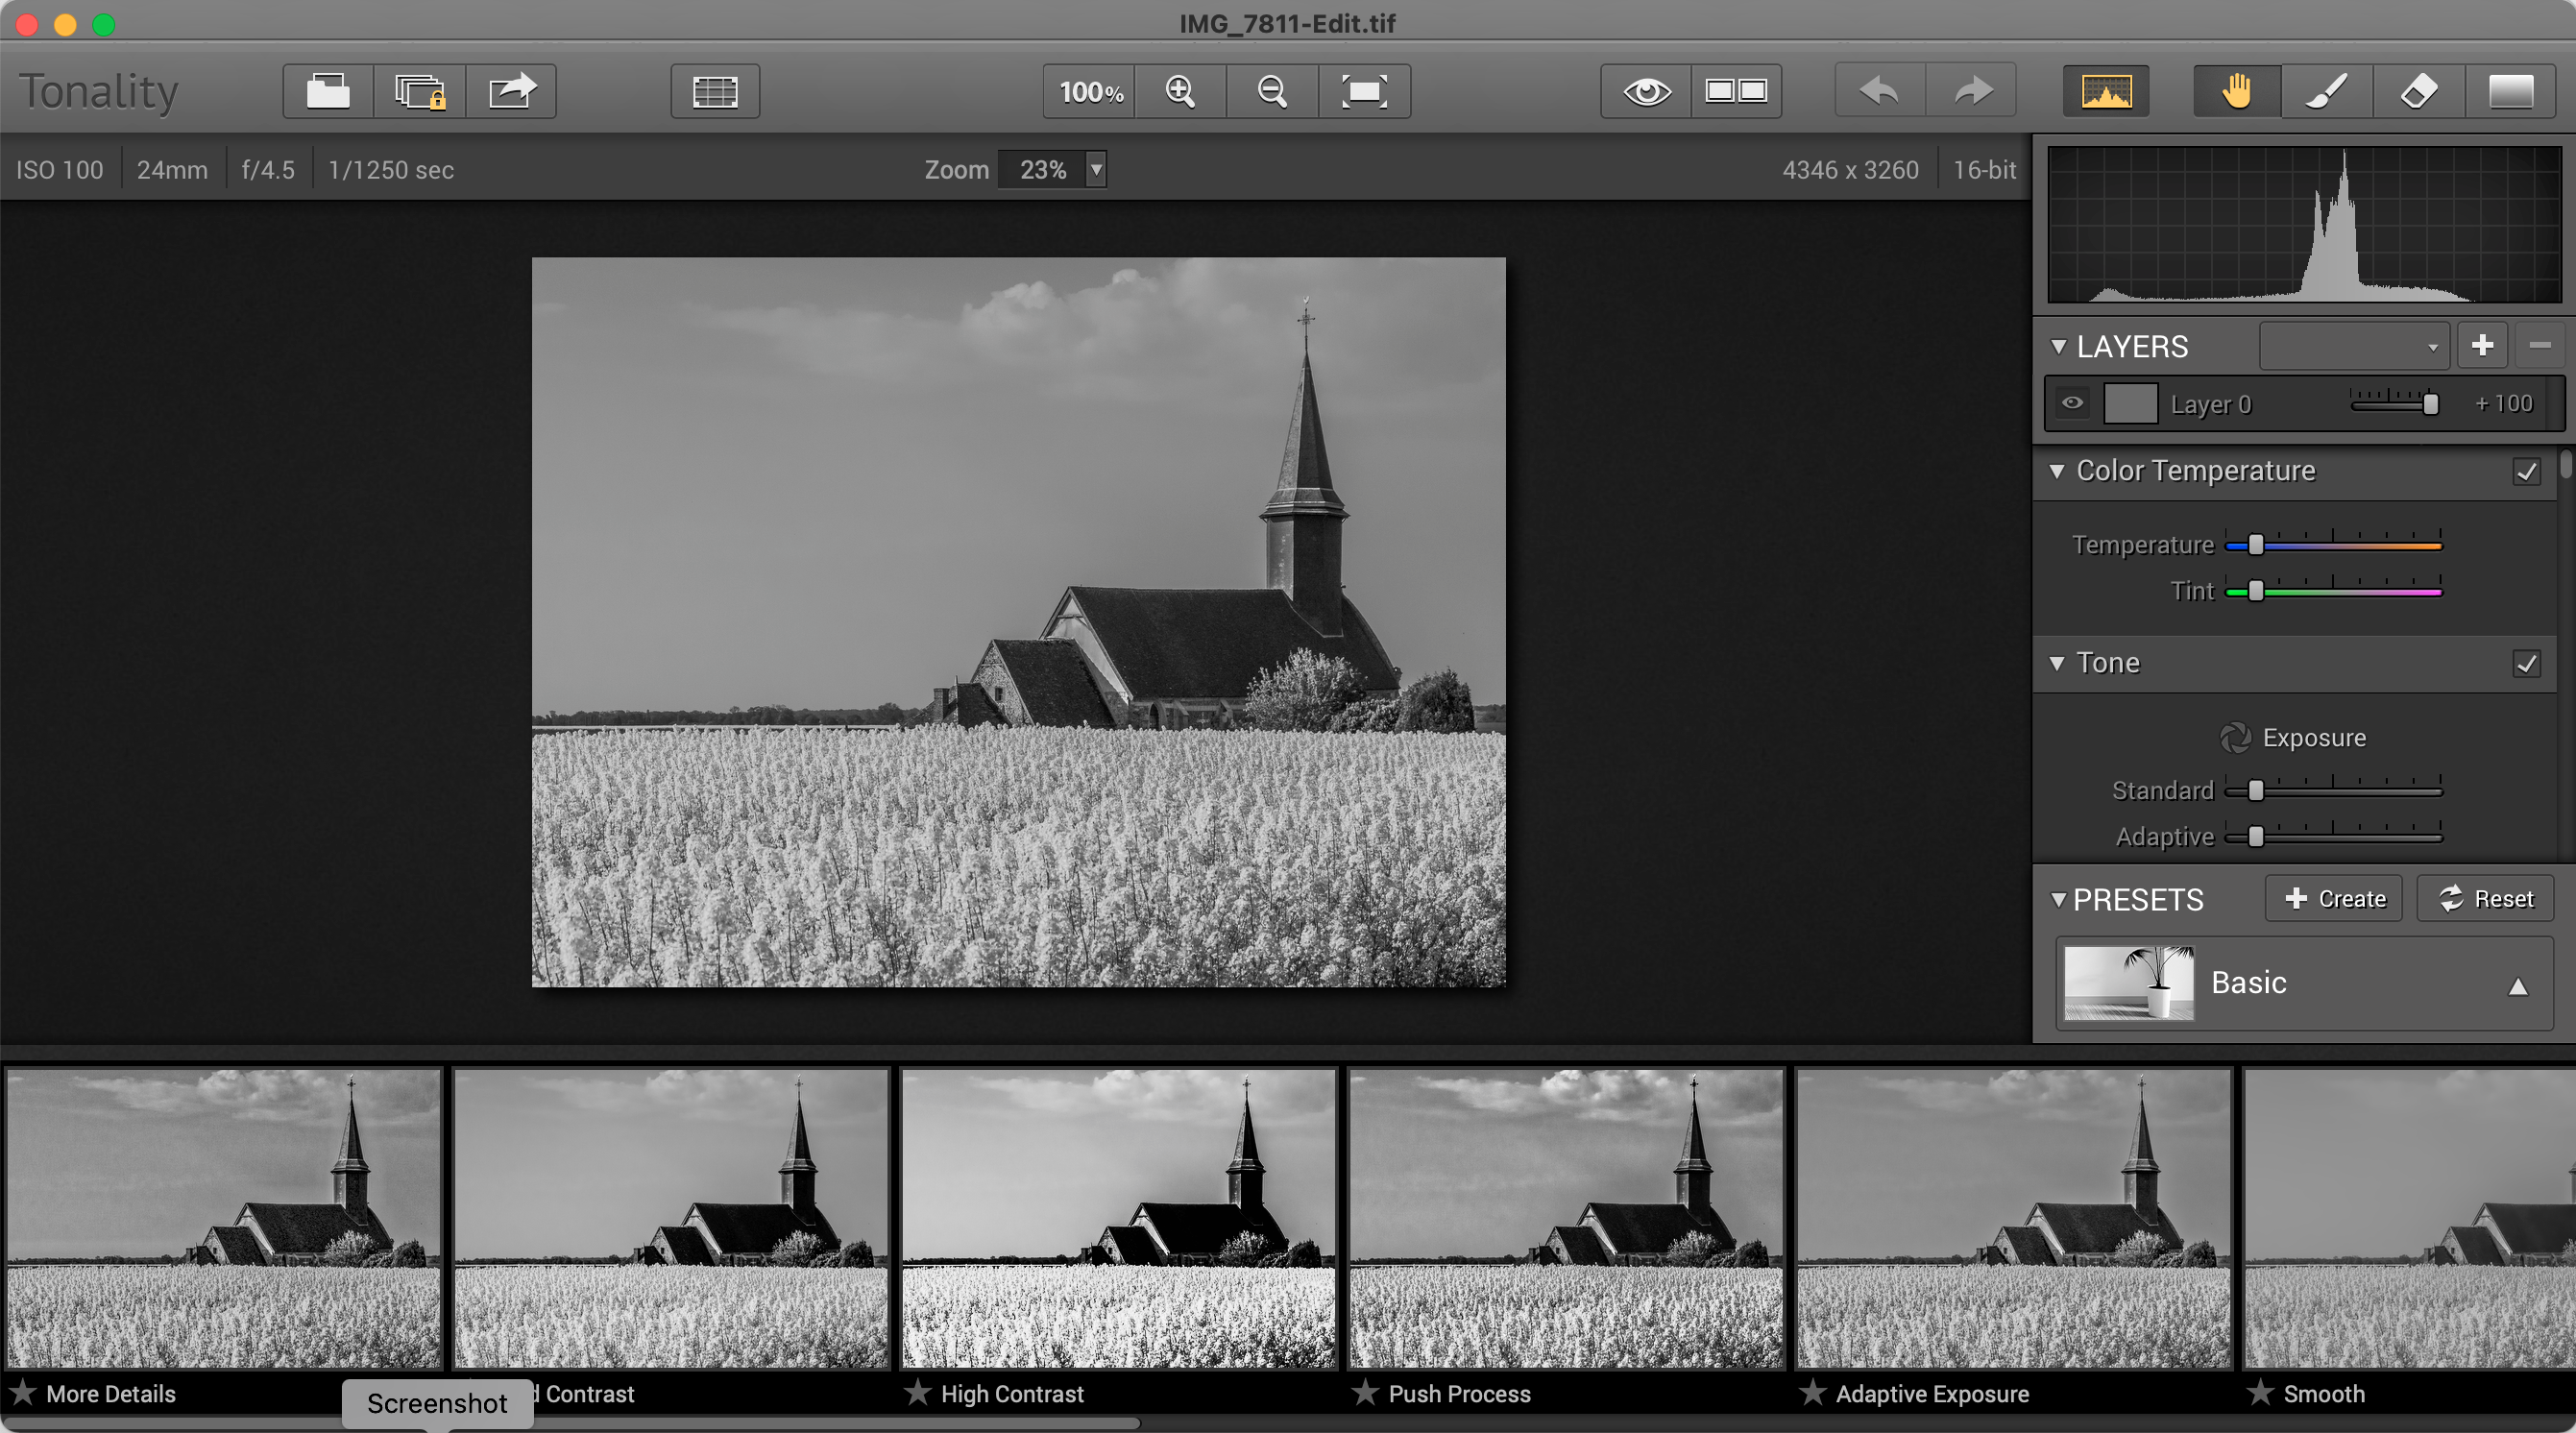Open an image file from toolbar

coord(327,91)
